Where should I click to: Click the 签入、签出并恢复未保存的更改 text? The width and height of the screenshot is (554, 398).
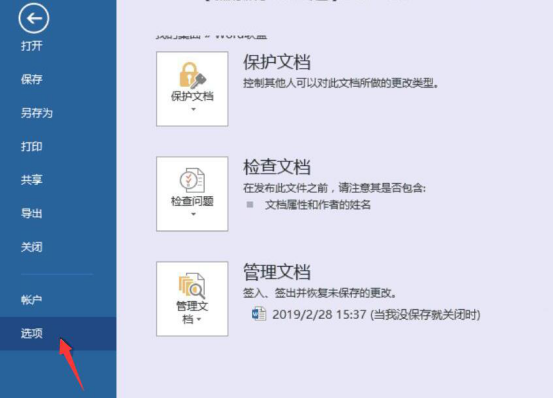(x=320, y=293)
